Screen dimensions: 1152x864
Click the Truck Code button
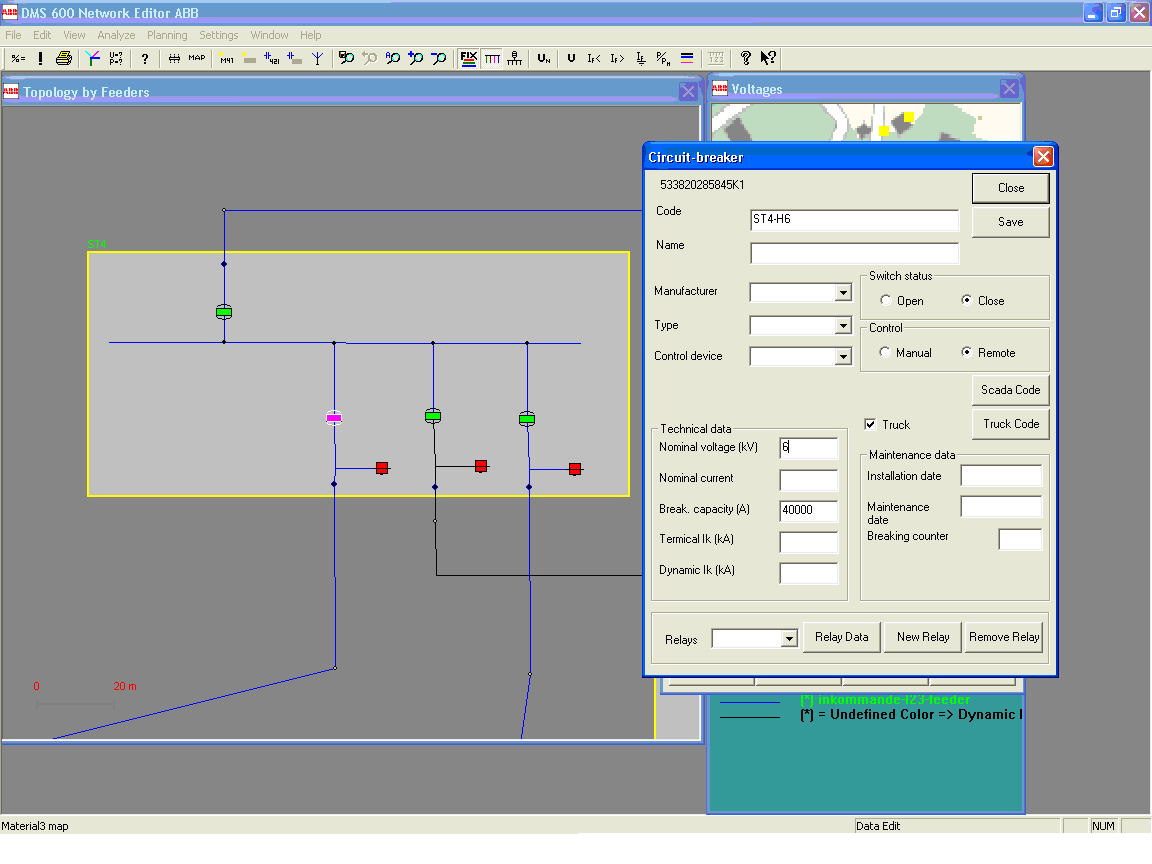click(x=1010, y=424)
